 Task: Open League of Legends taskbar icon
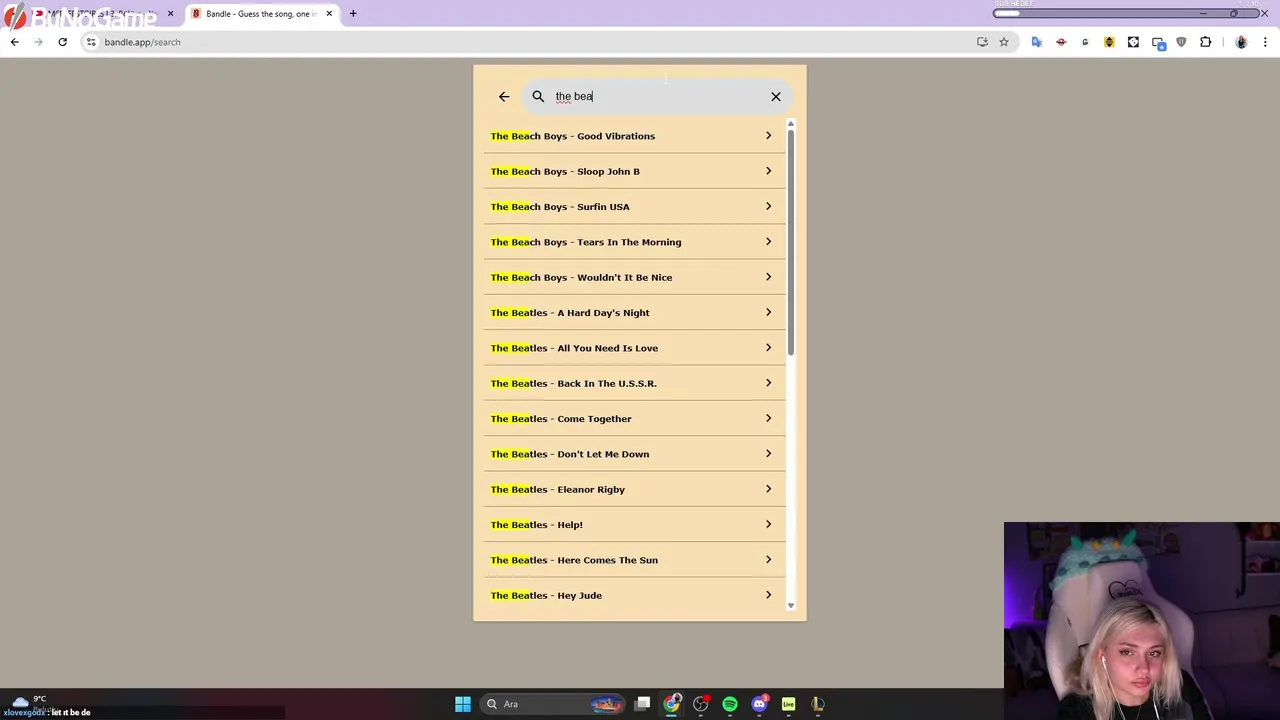tap(817, 704)
